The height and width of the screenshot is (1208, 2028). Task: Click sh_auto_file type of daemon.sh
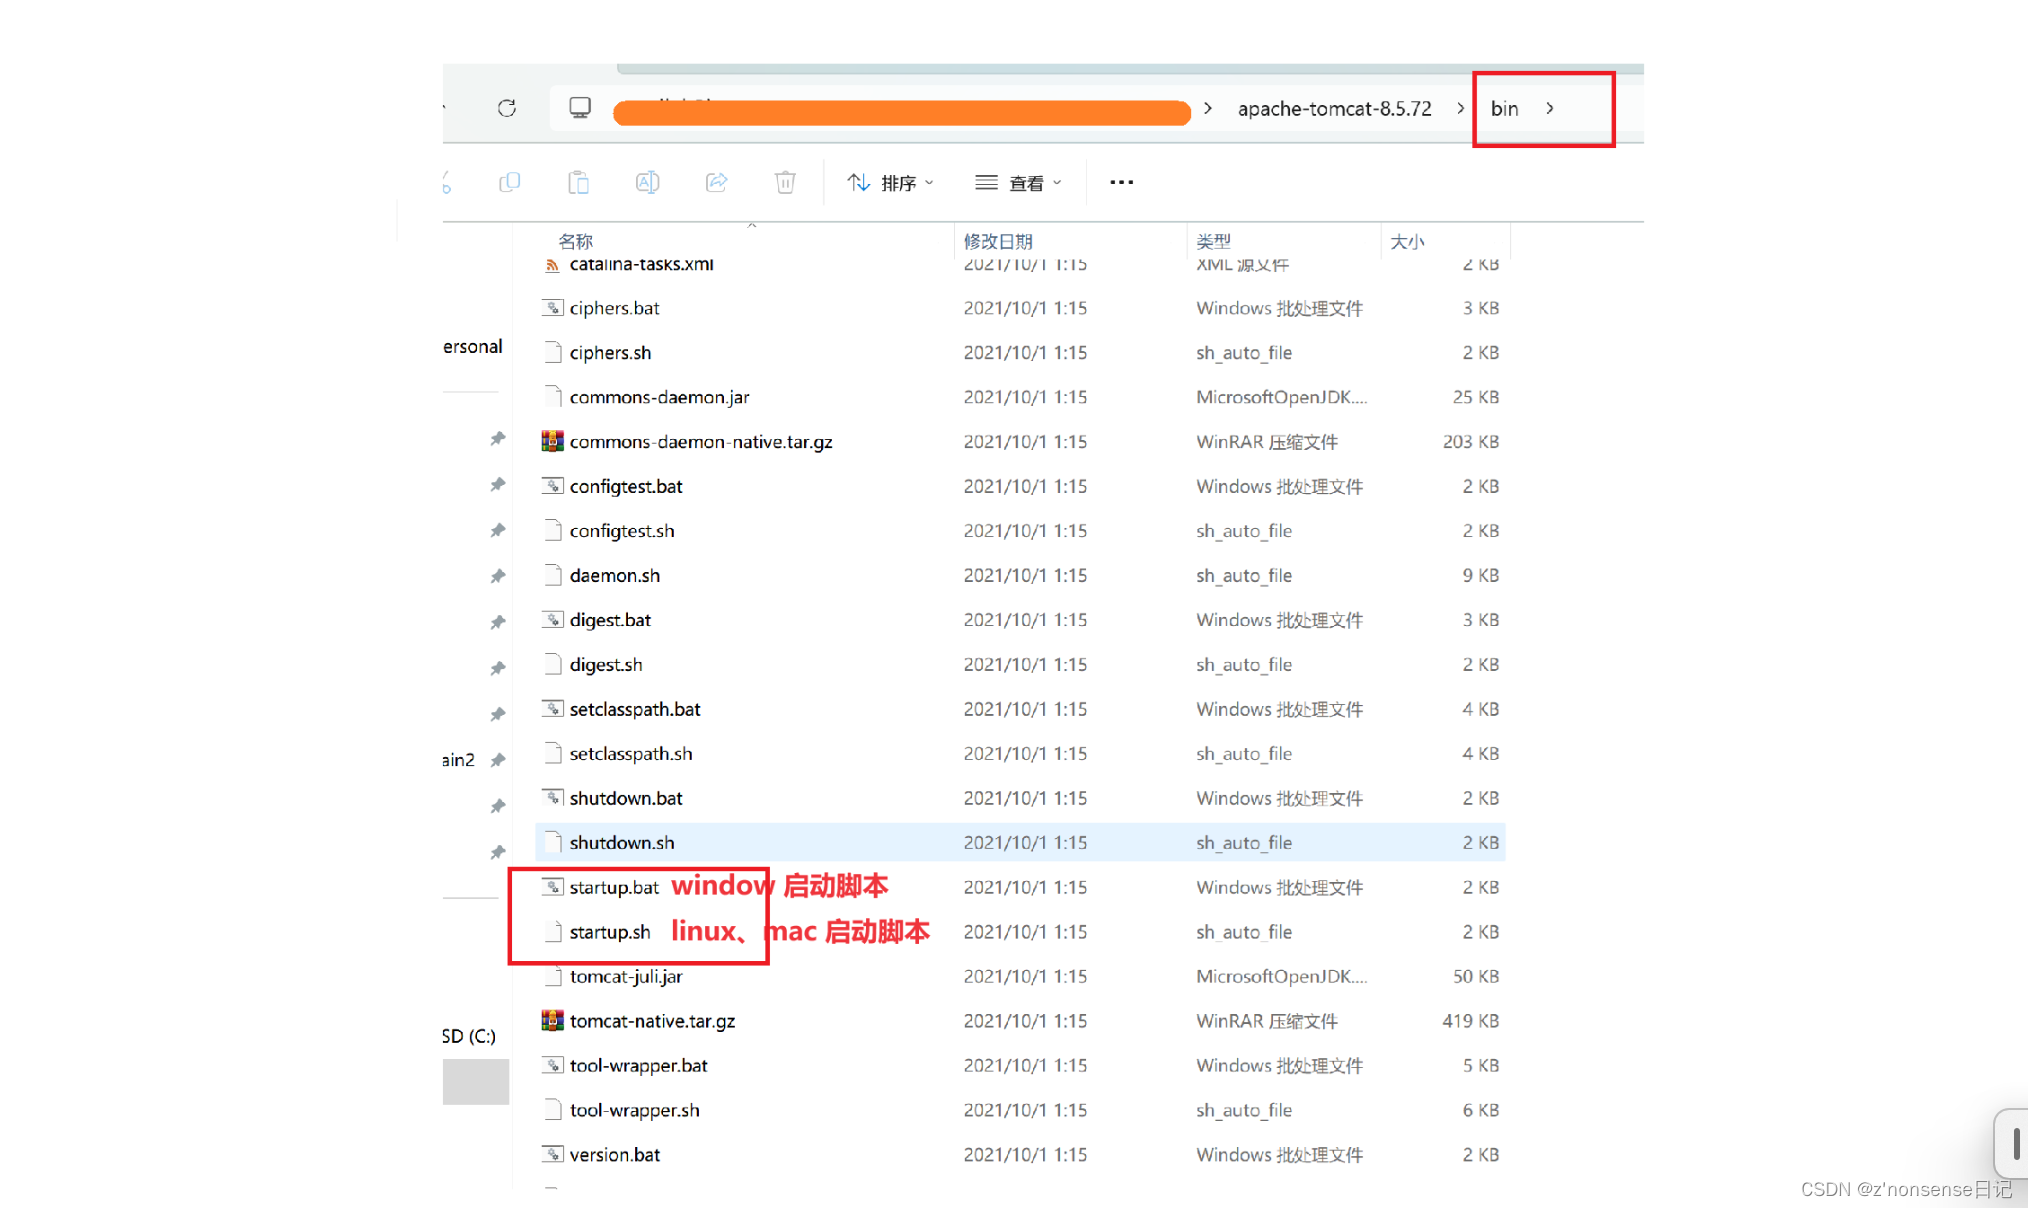(x=1244, y=575)
